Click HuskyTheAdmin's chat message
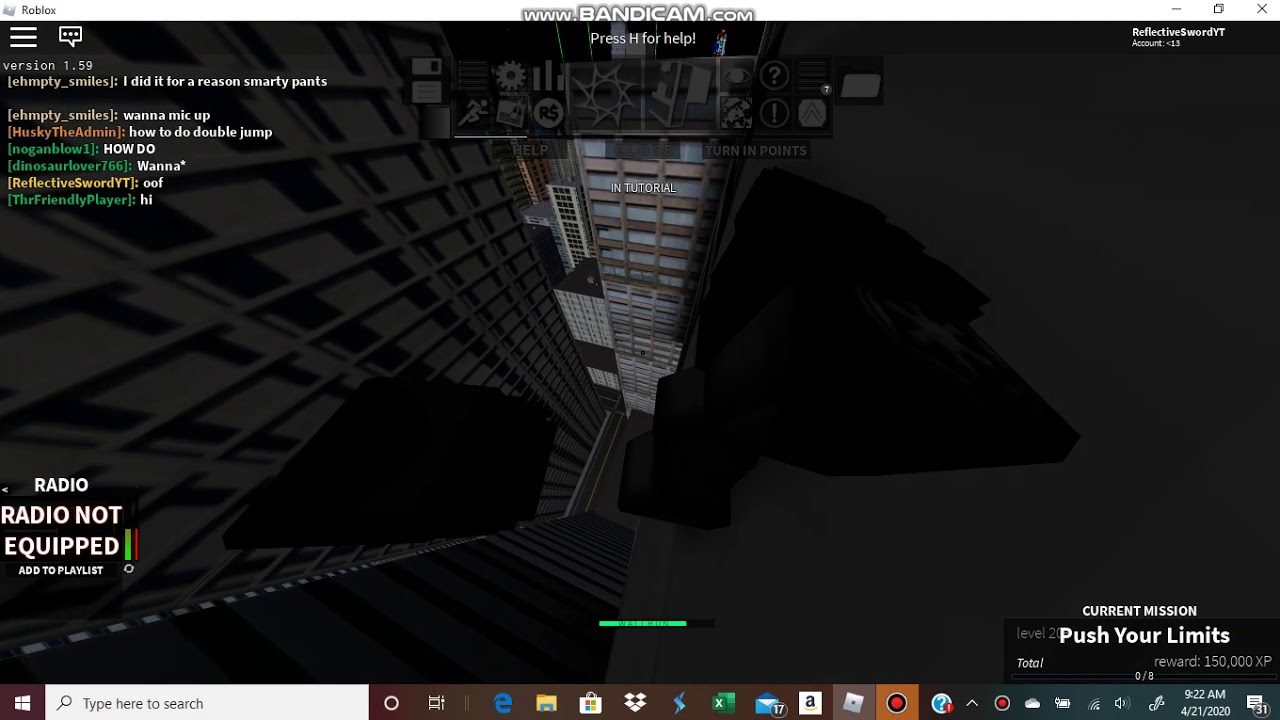 pyautogui.click(x=140, y=132)
